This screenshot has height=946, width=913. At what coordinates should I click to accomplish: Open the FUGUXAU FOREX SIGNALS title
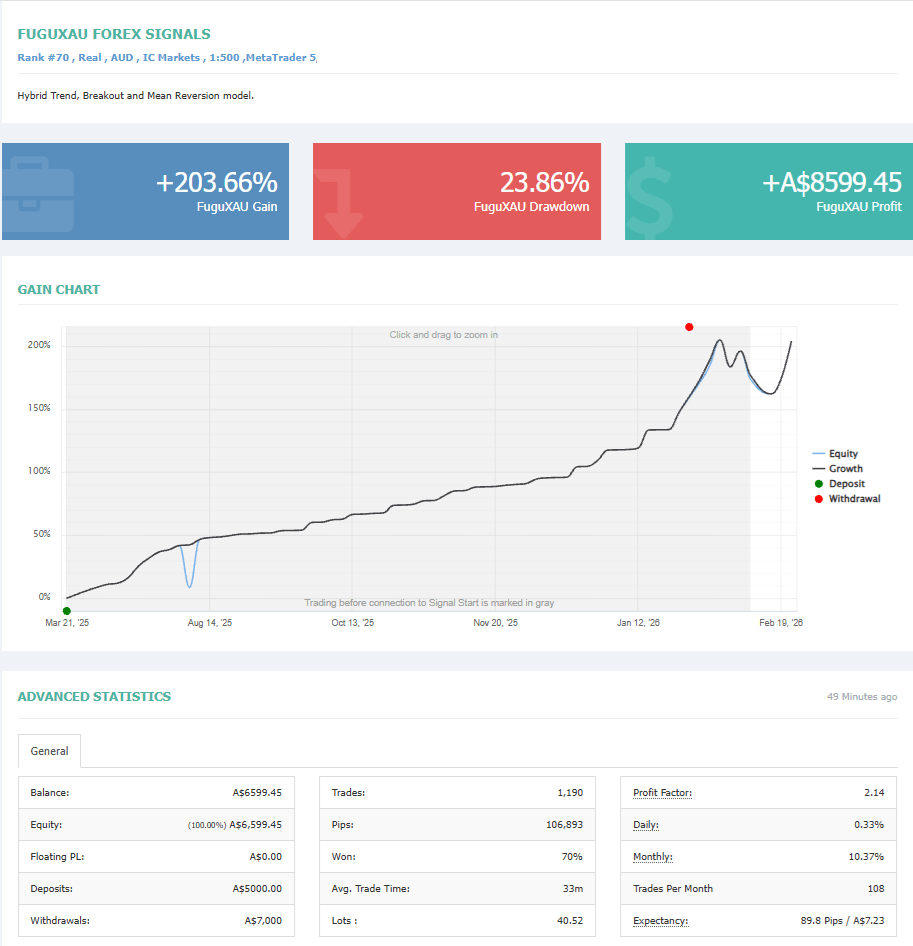tap(113, 33)
